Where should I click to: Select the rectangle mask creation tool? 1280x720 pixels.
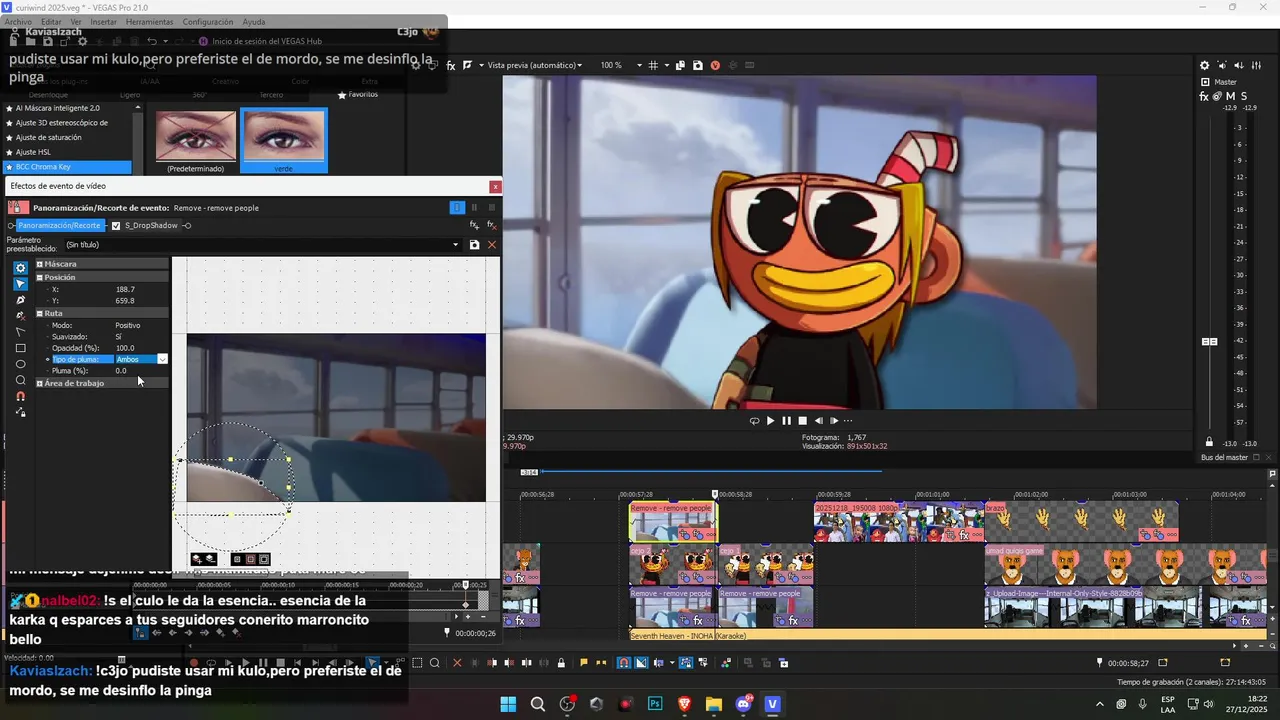click(x=20, y=348)
